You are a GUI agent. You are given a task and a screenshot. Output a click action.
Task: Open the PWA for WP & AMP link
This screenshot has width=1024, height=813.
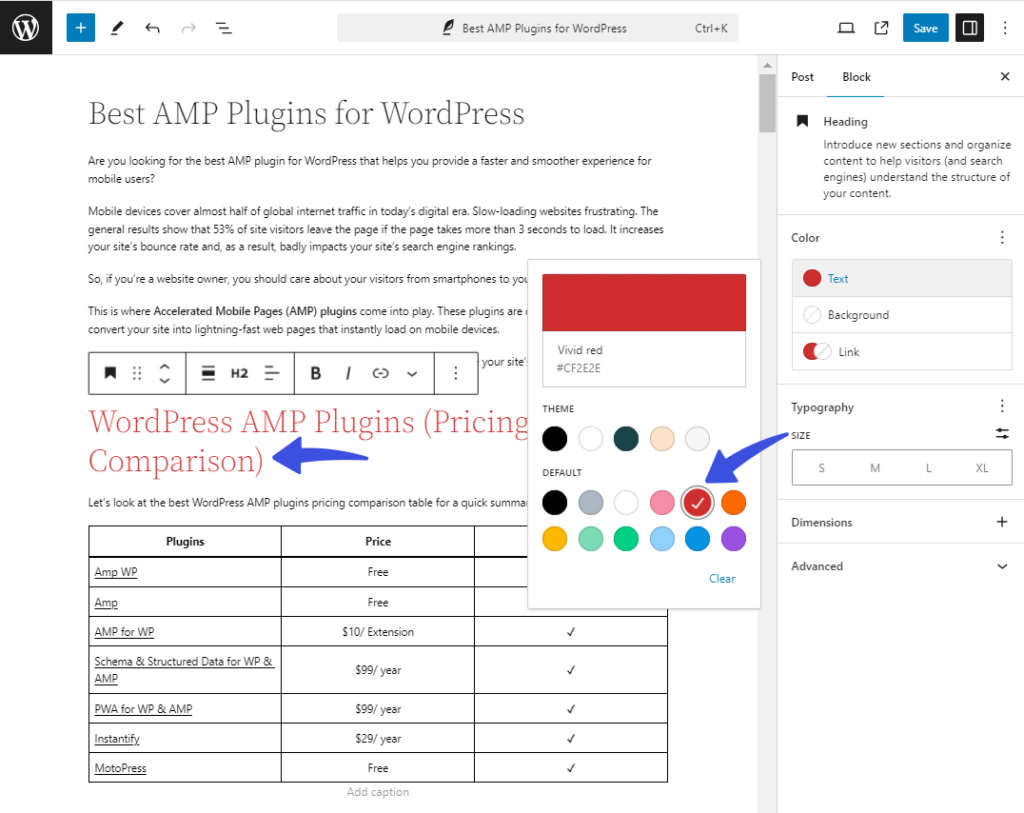tap(143, 709)
